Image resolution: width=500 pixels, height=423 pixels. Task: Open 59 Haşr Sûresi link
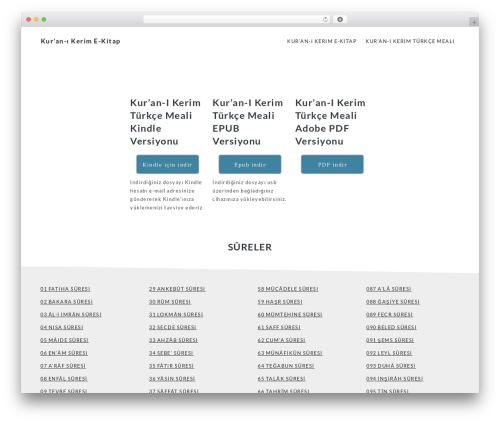click(280, 302)
